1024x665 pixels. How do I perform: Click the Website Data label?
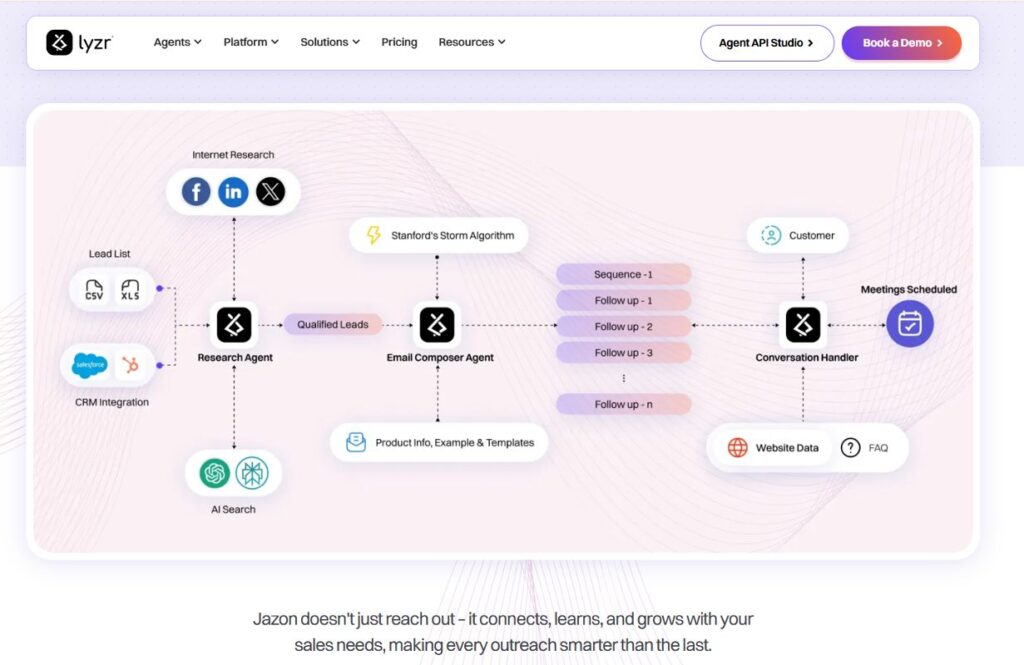pyautogui.click(x=787, y=447)
